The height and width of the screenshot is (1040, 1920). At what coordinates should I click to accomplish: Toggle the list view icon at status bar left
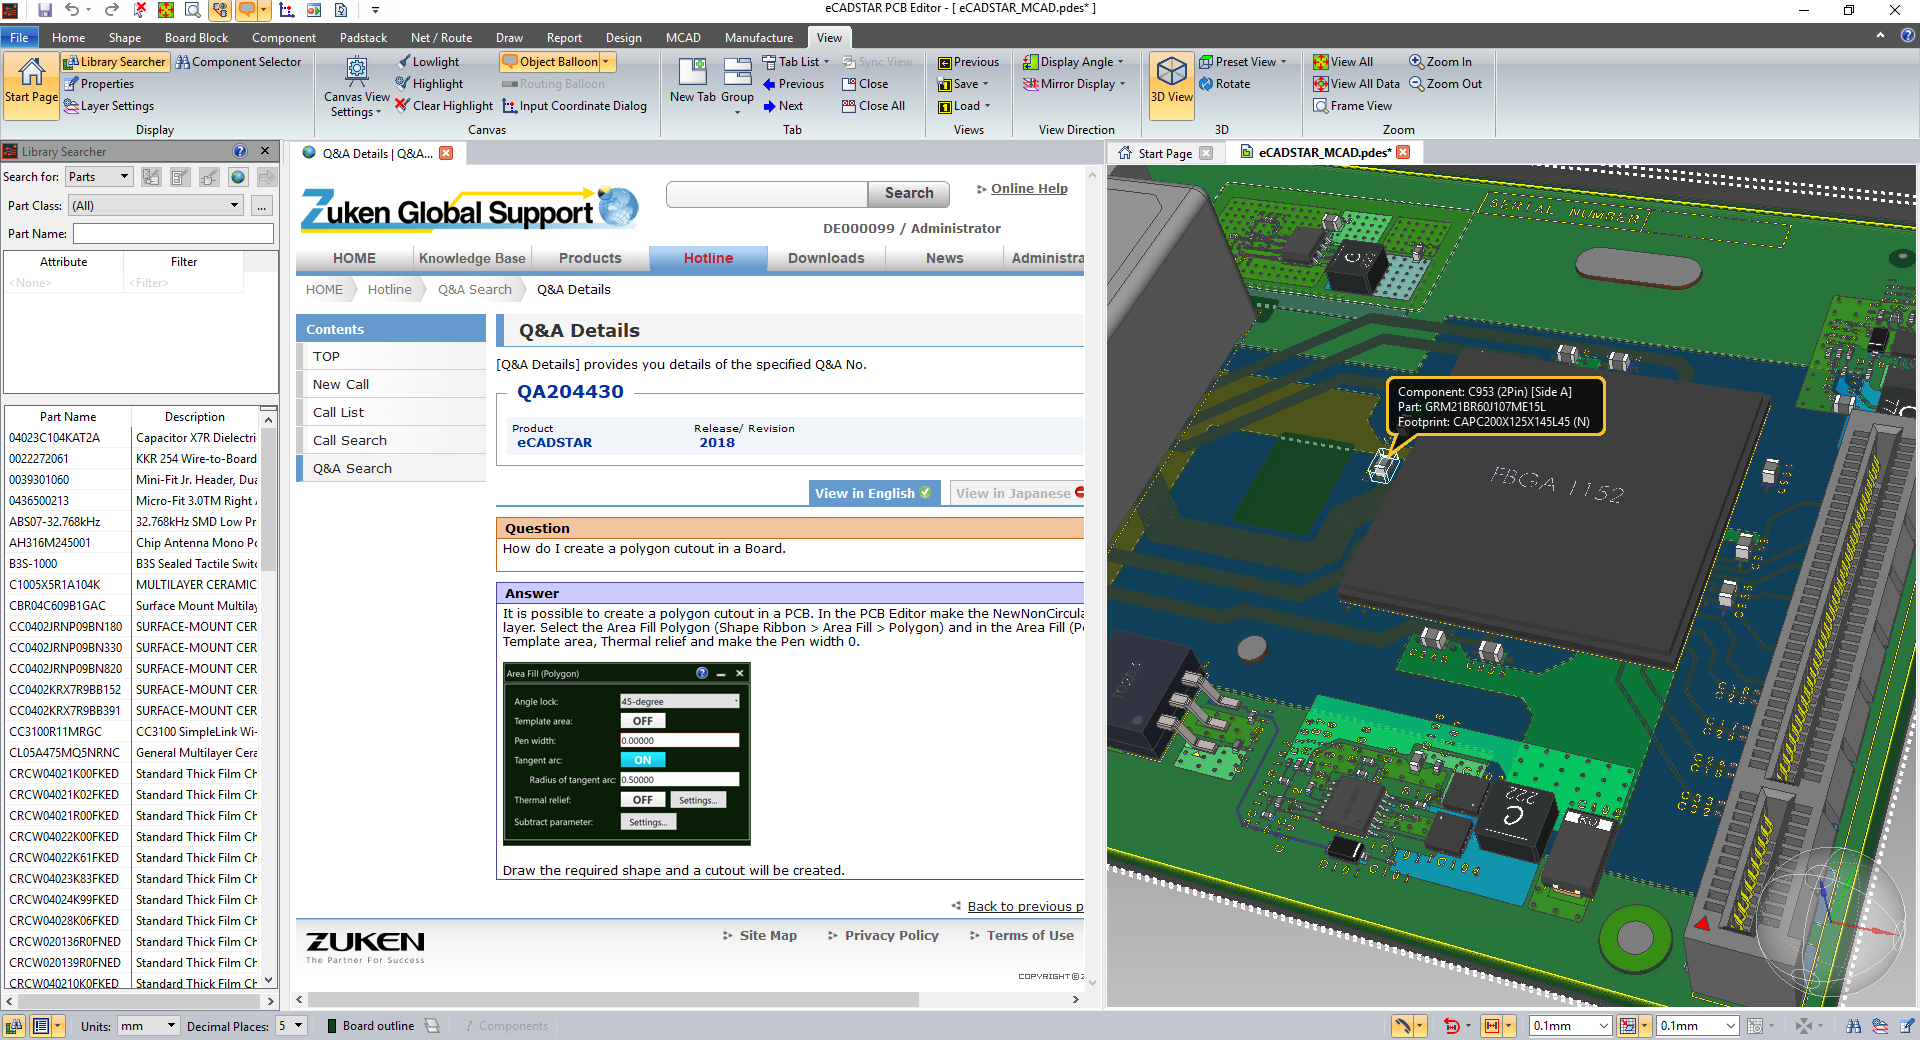(x=41, y=1026)
